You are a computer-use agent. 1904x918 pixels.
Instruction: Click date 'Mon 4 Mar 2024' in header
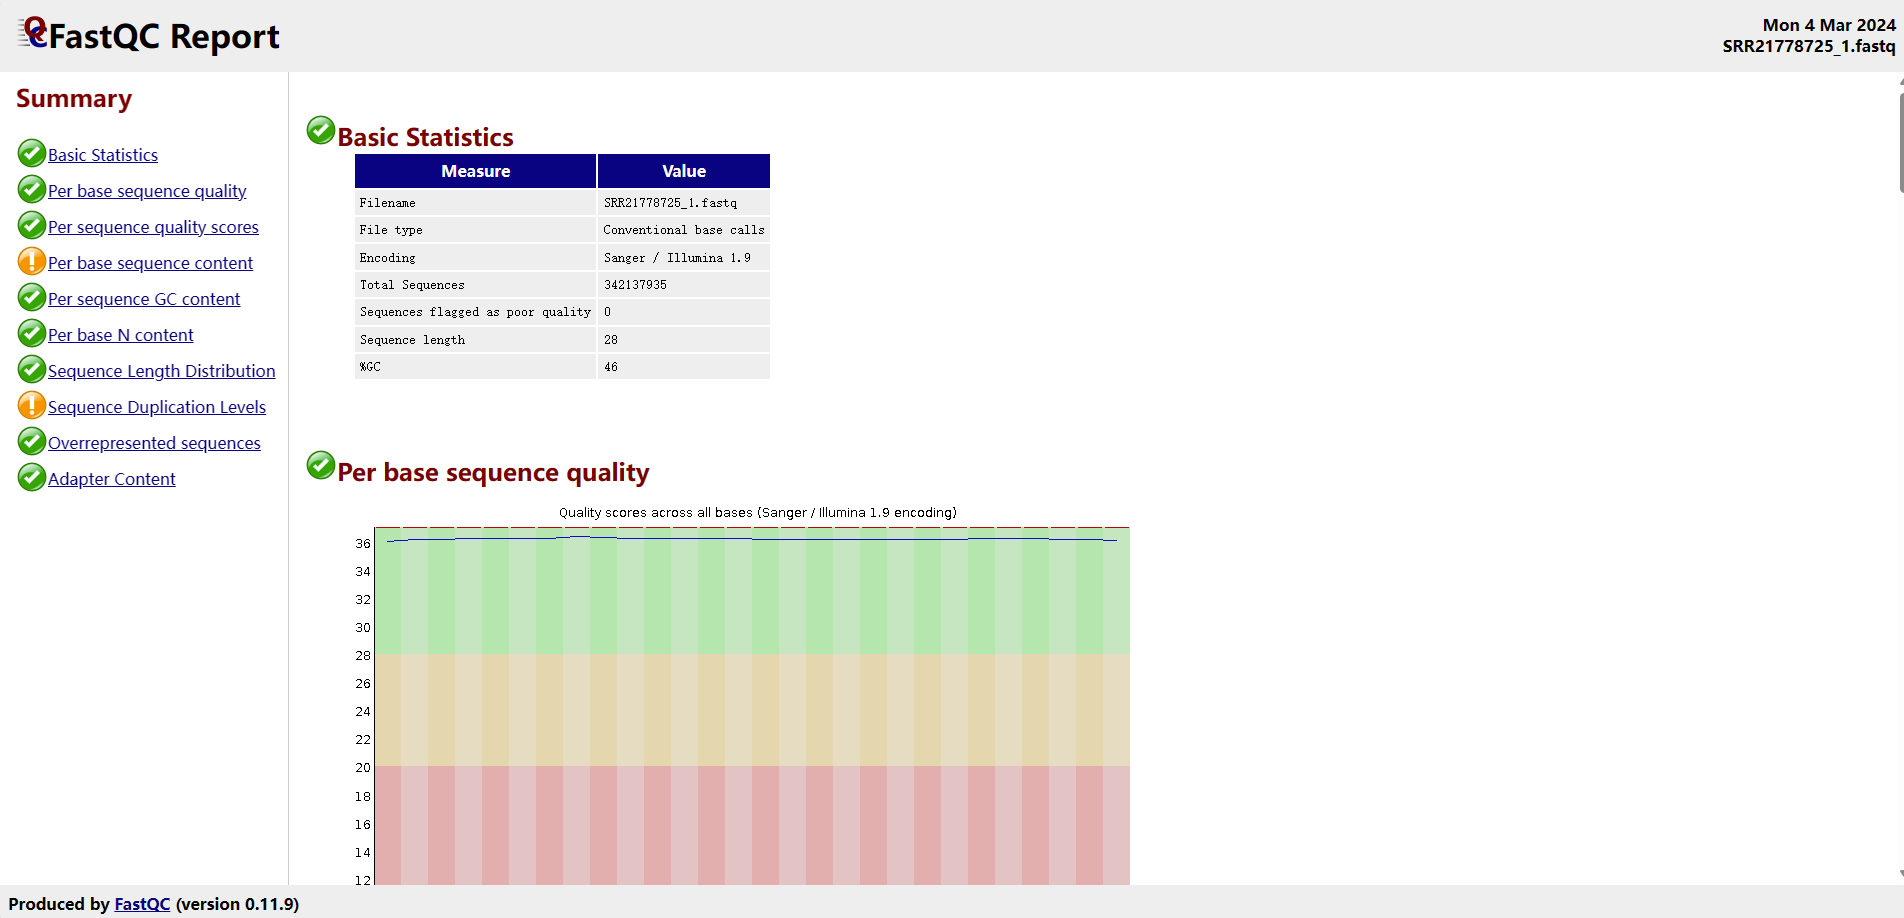click(x=1829, y=25)
